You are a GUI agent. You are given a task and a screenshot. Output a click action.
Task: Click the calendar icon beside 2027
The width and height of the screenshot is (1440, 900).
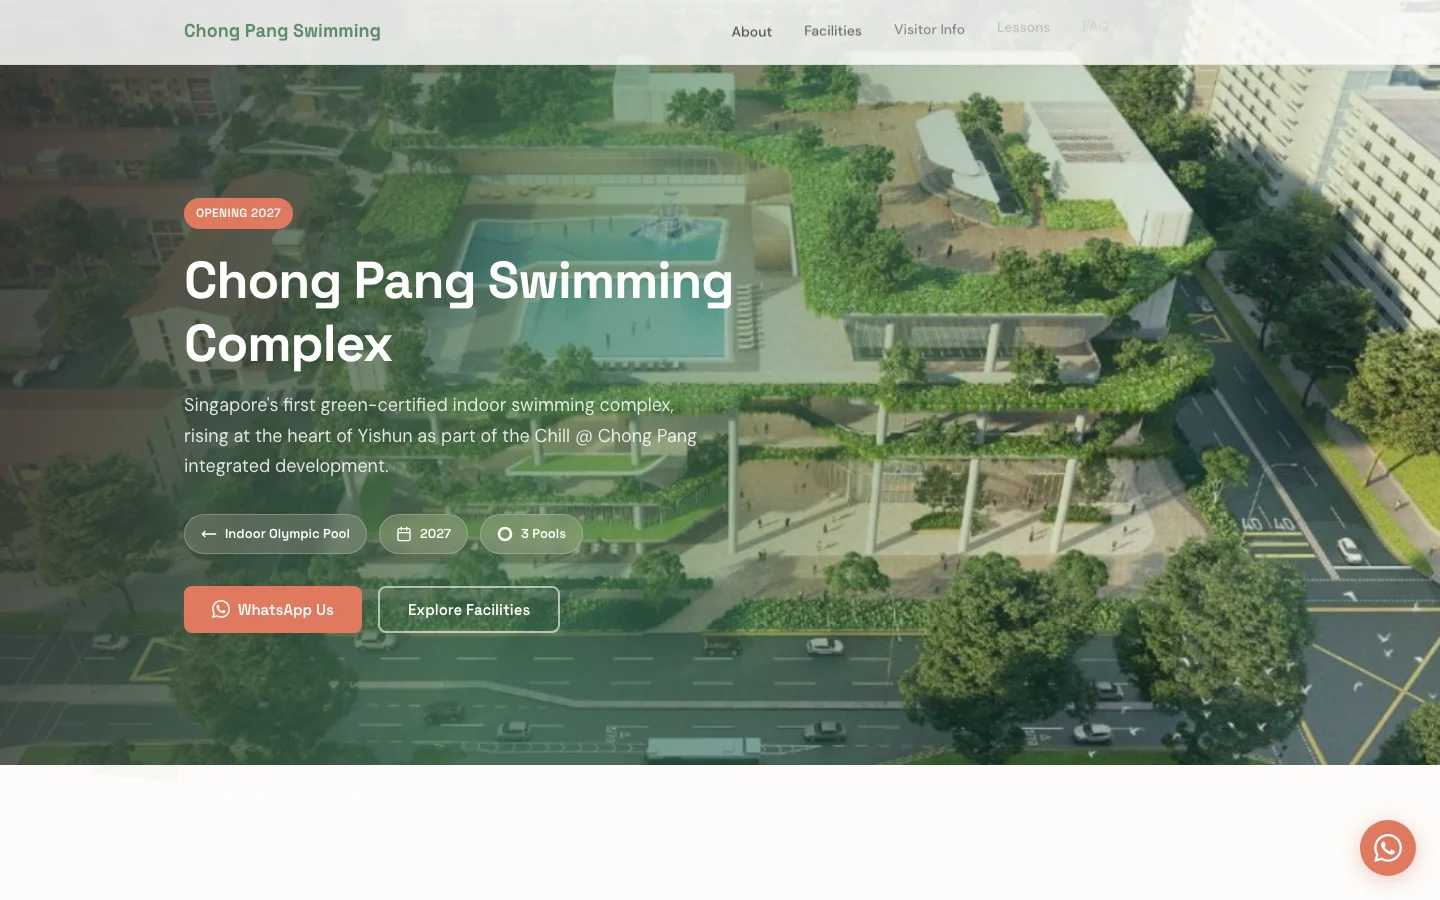tap(404, 534)
